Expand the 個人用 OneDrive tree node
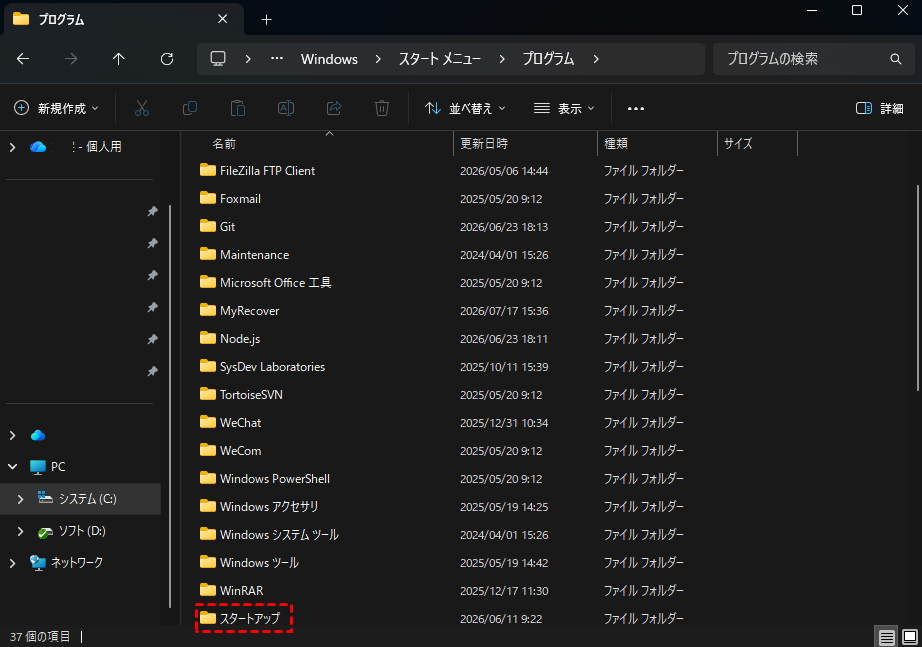The image size is (922, 647). 12,147
